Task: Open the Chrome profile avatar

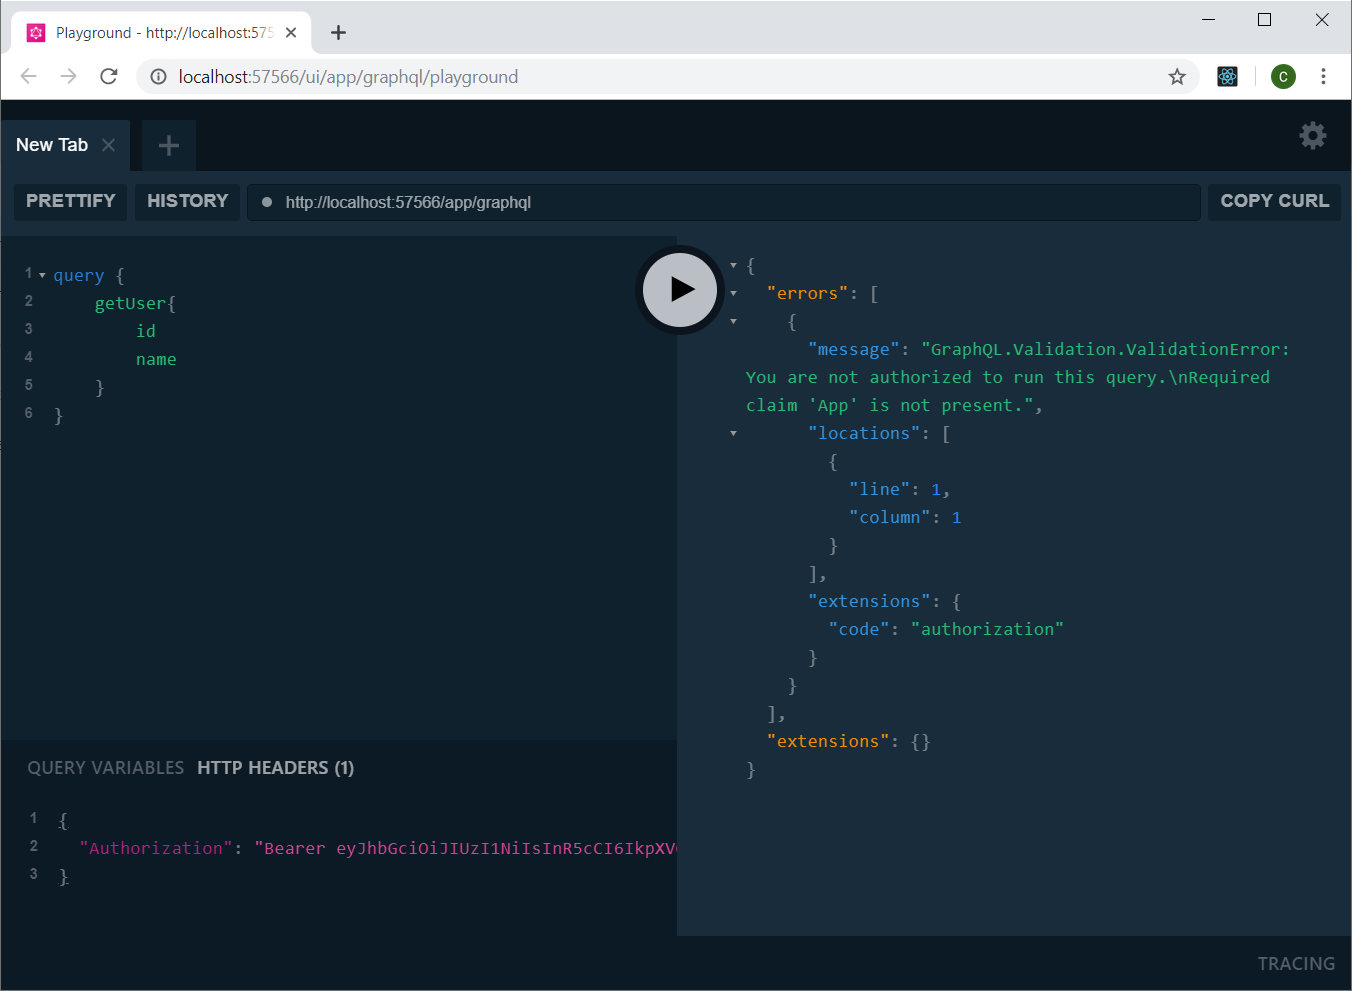Action: [1283, 76]
